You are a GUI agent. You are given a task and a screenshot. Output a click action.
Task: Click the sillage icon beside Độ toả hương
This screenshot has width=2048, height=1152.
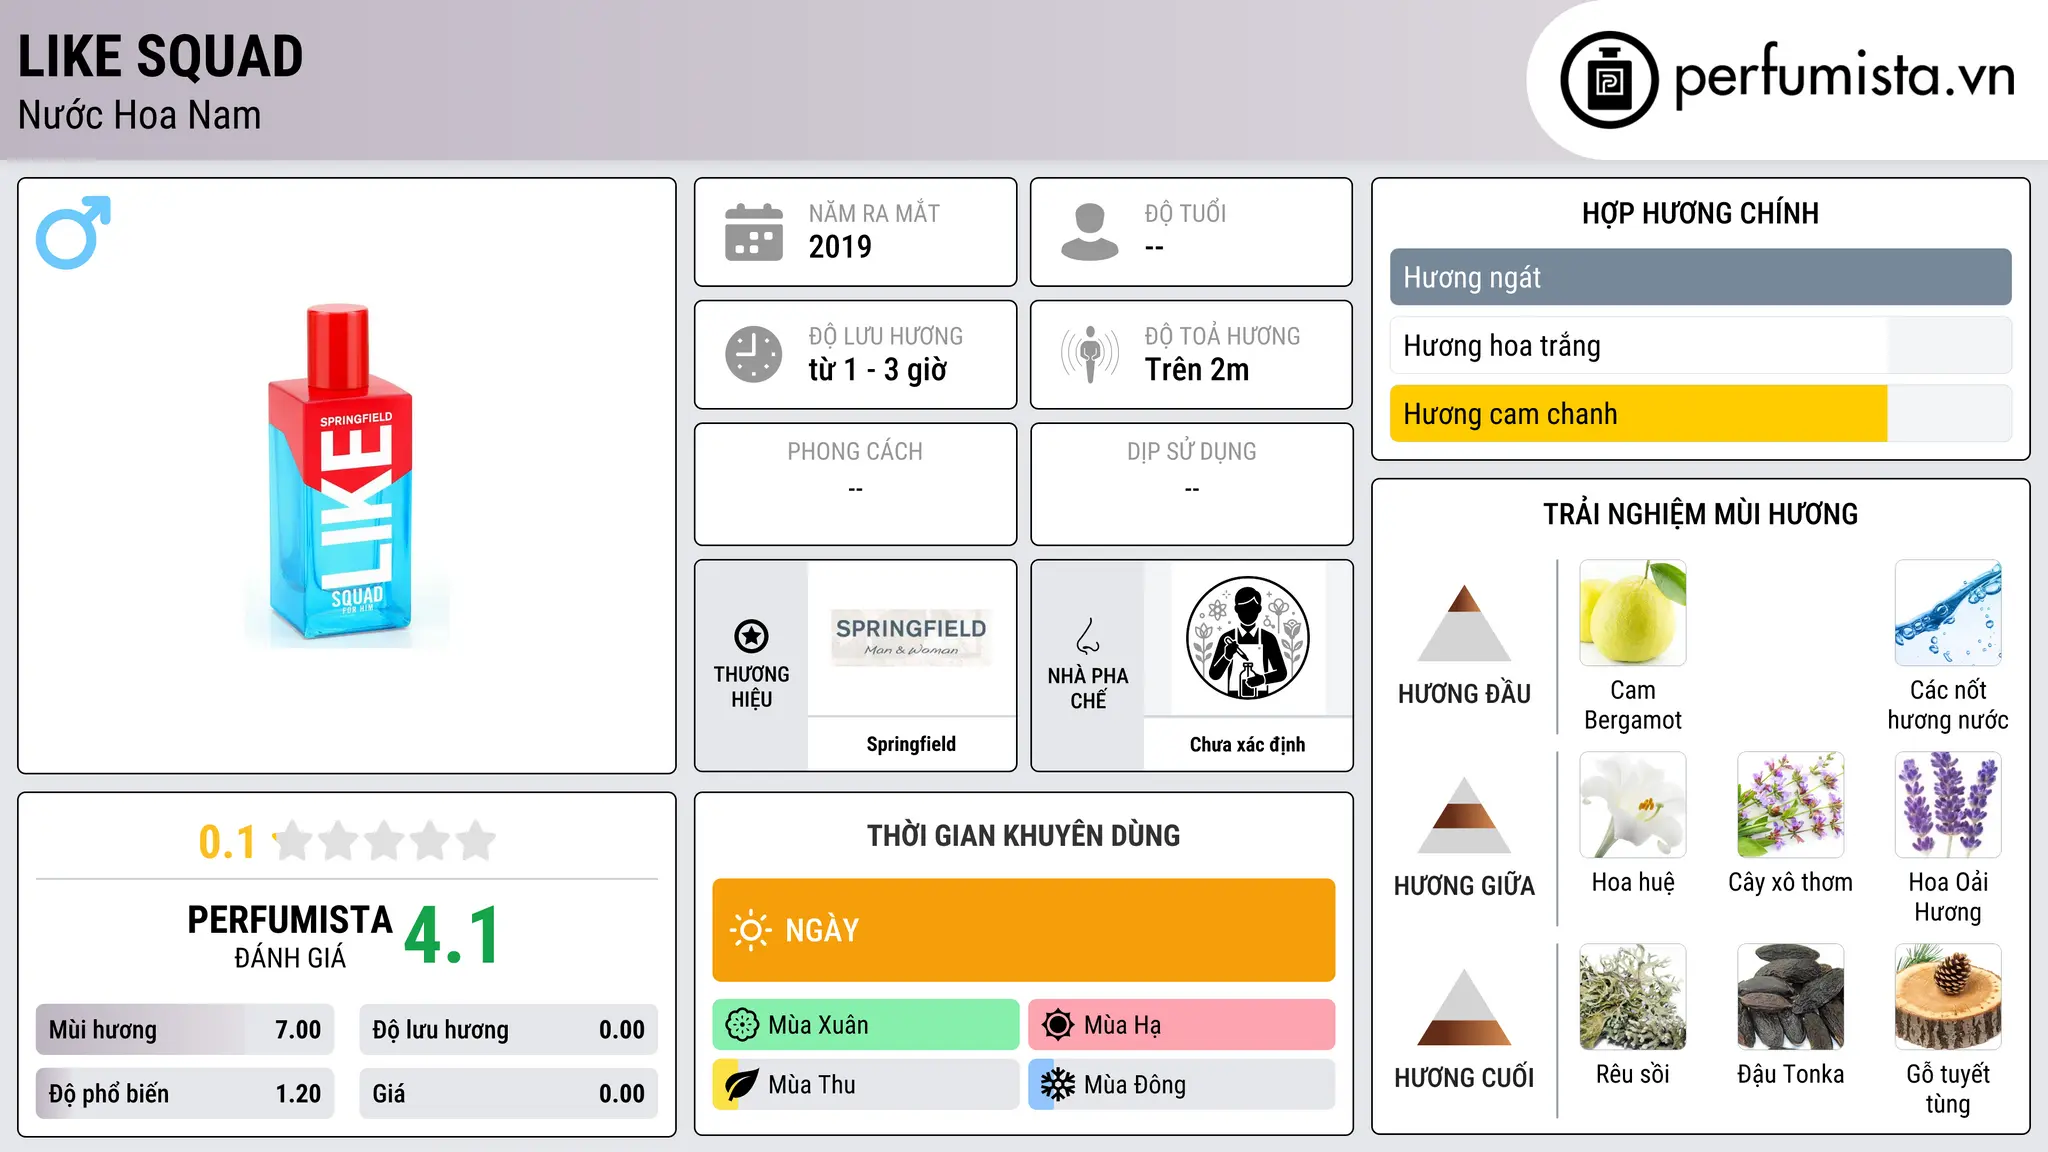coord(1089,354)
